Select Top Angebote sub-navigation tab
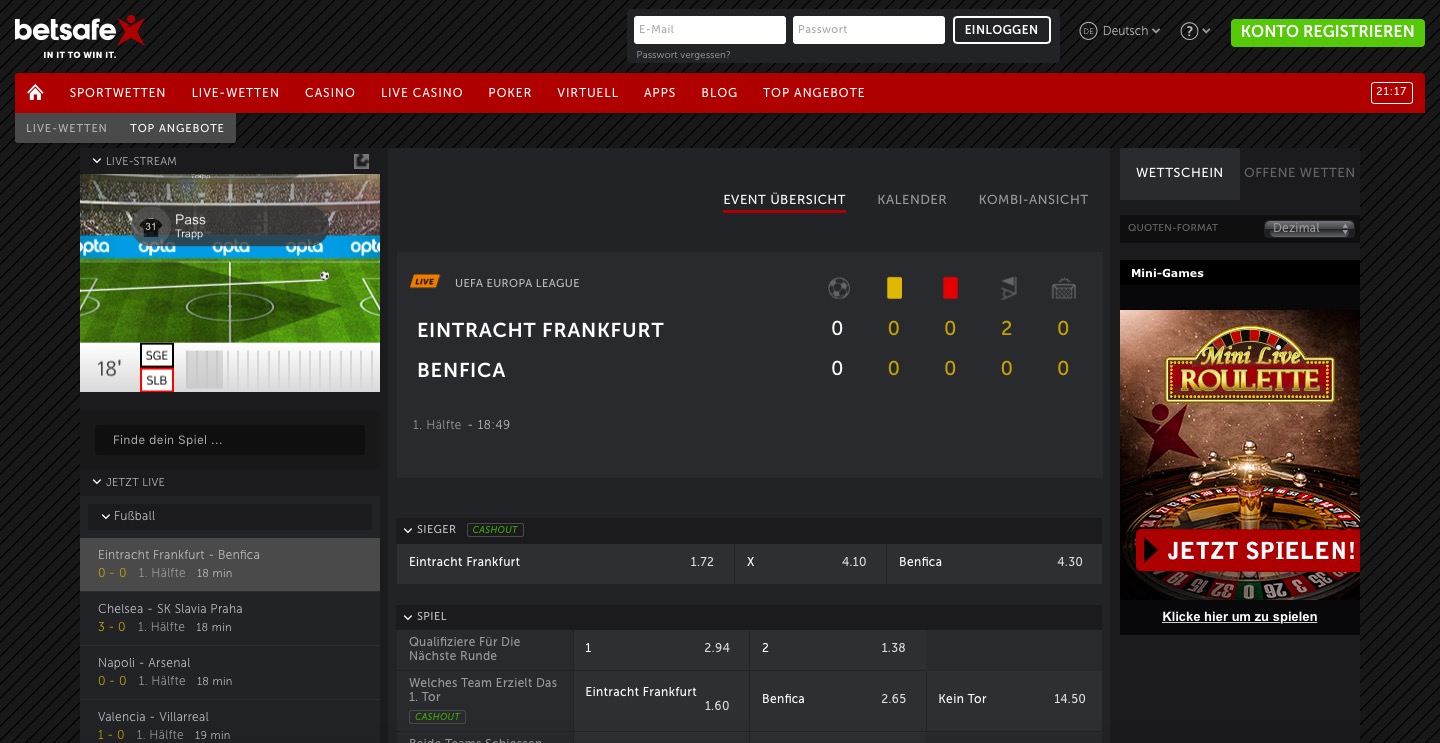The image size is (1440, 743). [177, 128]
